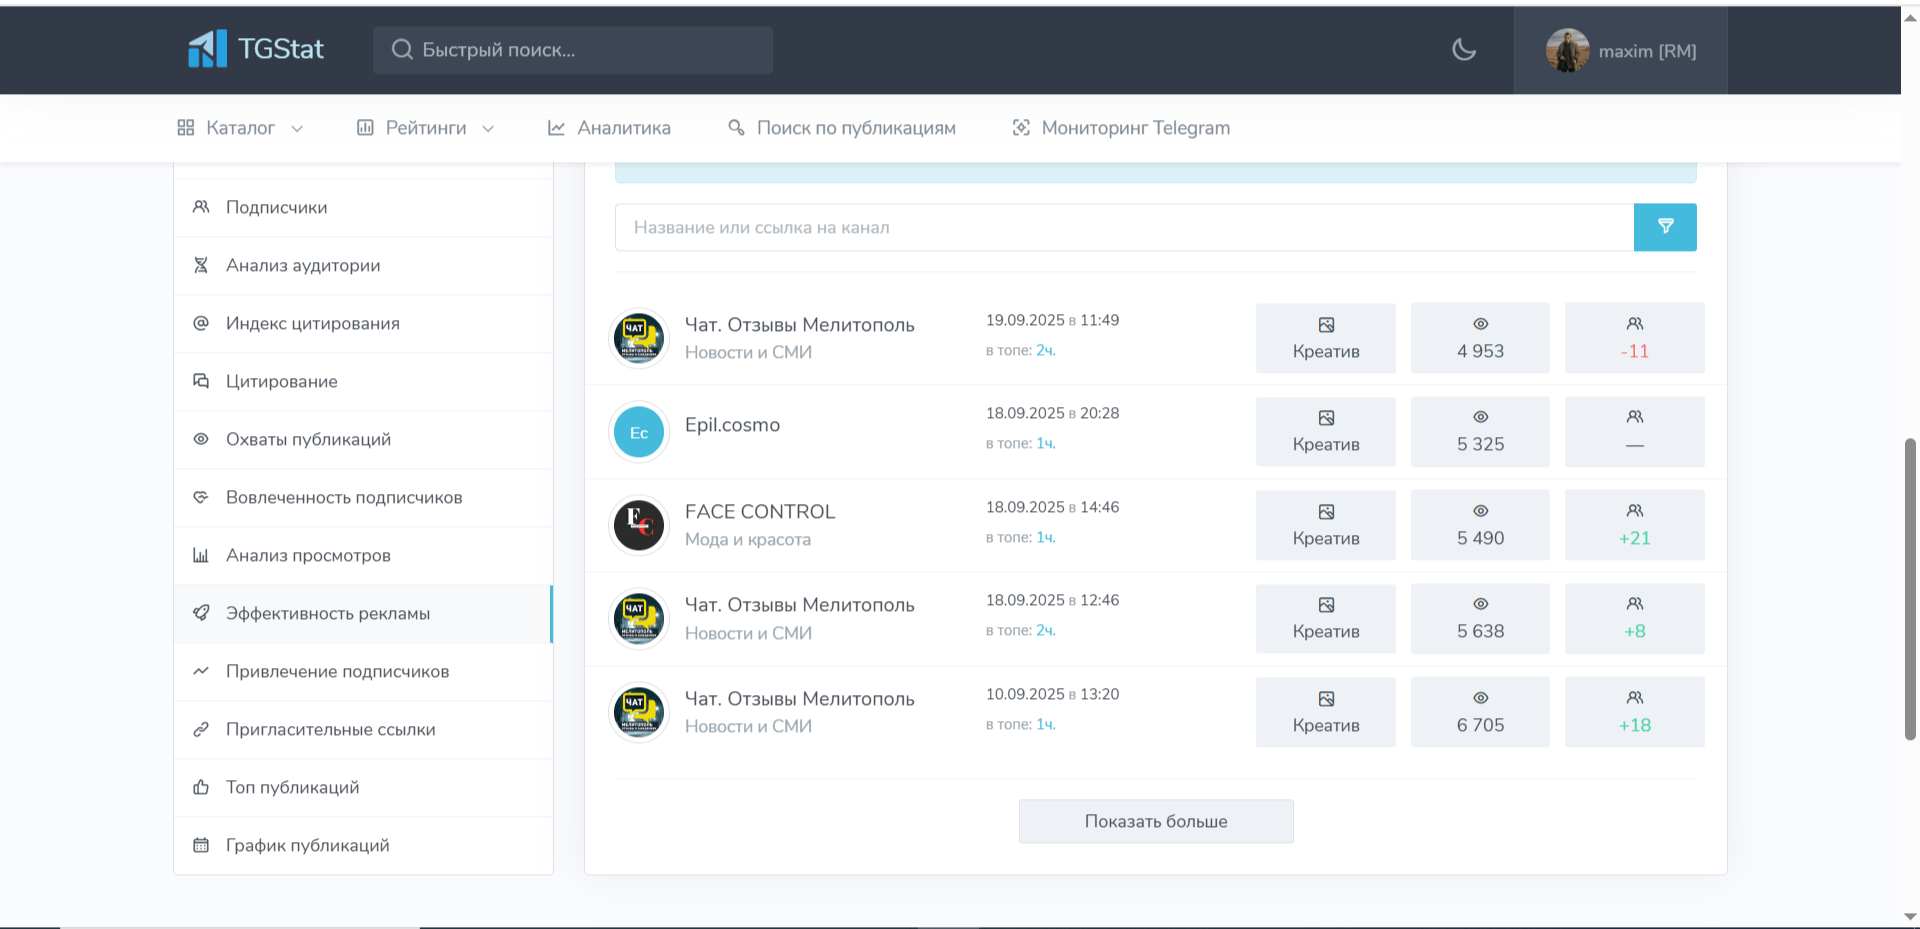Image resolution: width=1920 pixels, height=929 pixels.
Task: Click the TGStat logo icon
Action: point(208,49)
